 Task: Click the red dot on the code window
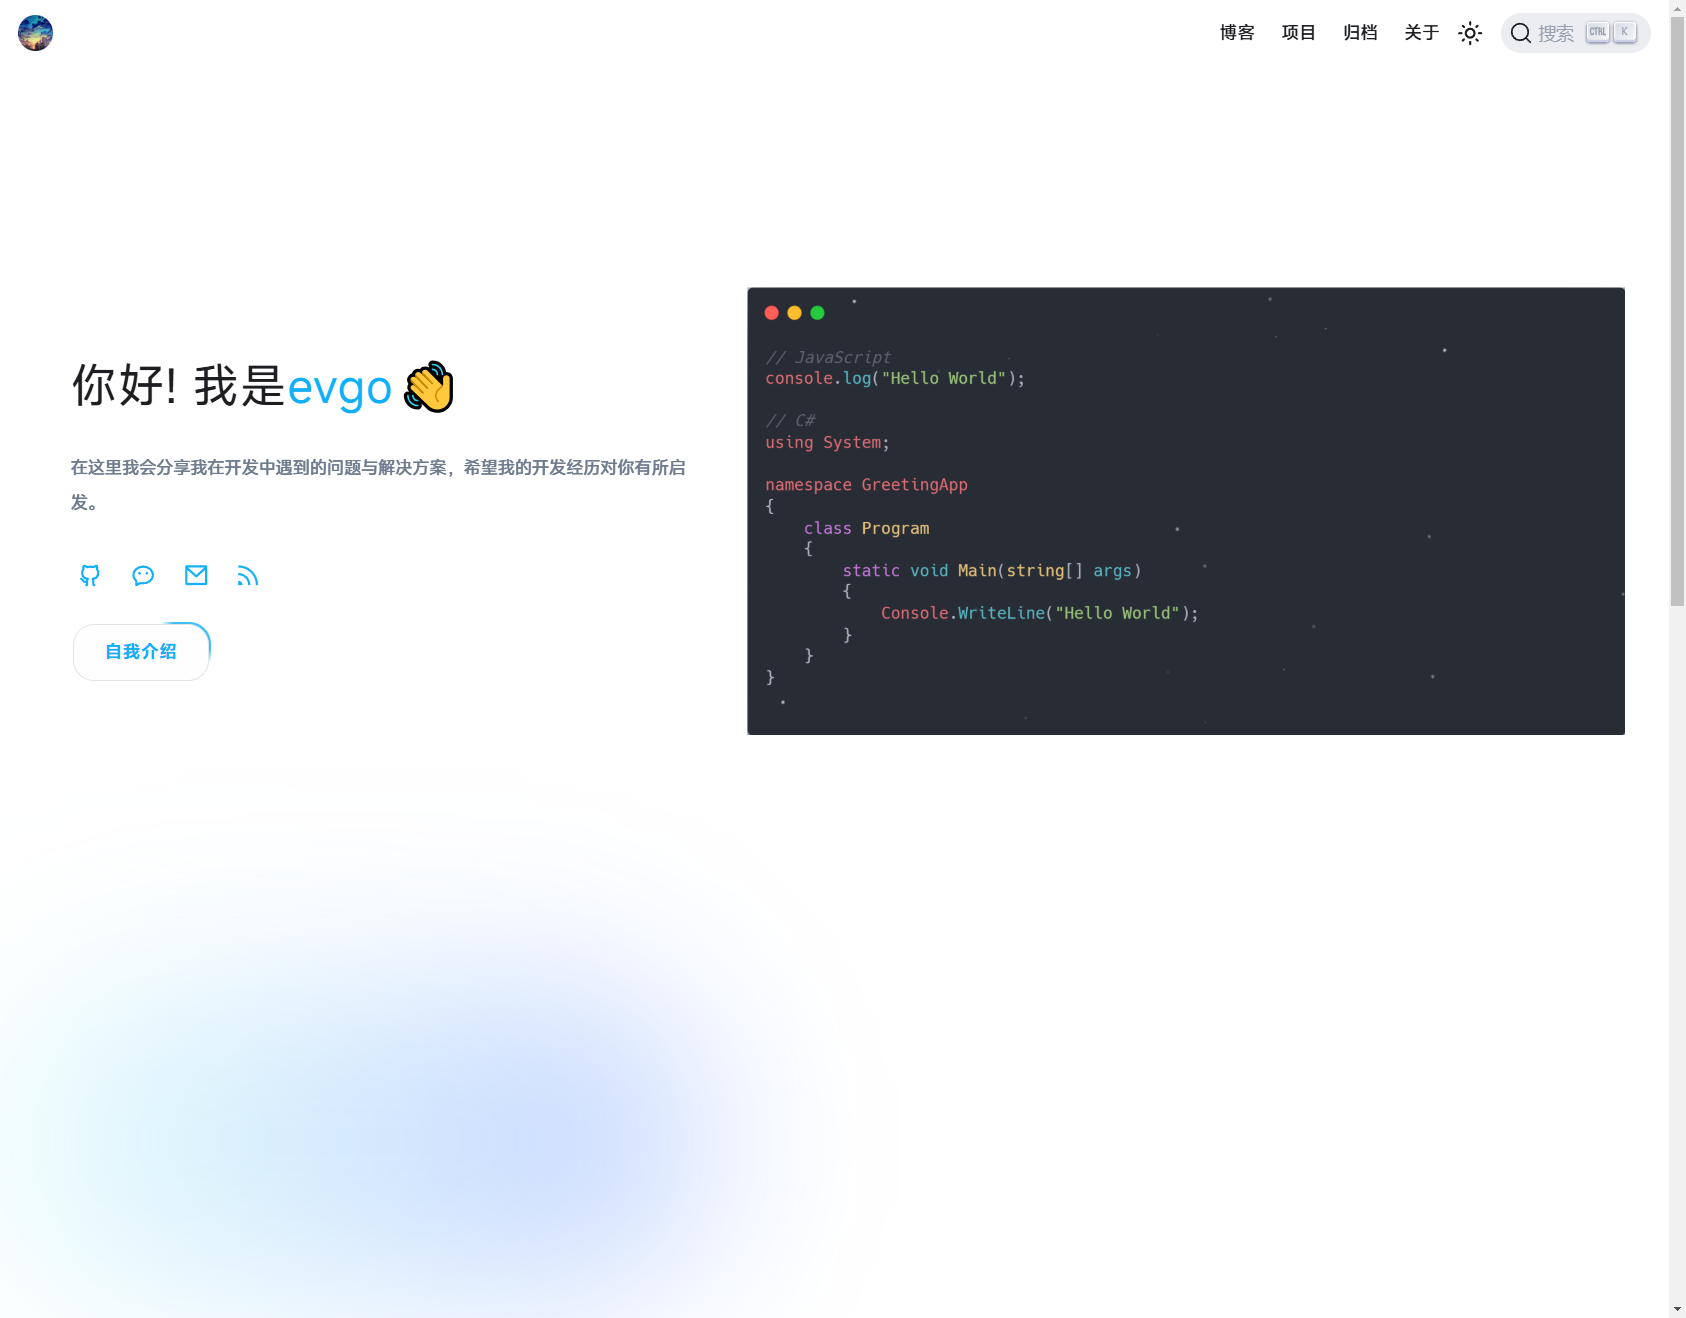pyautogui.click(x=772, y=312)
